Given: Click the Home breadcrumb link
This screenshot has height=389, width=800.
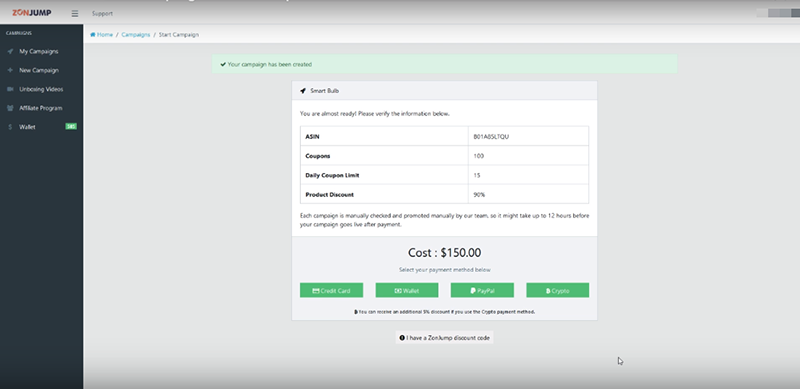Looking at the screenshot, I should point(102,35).
